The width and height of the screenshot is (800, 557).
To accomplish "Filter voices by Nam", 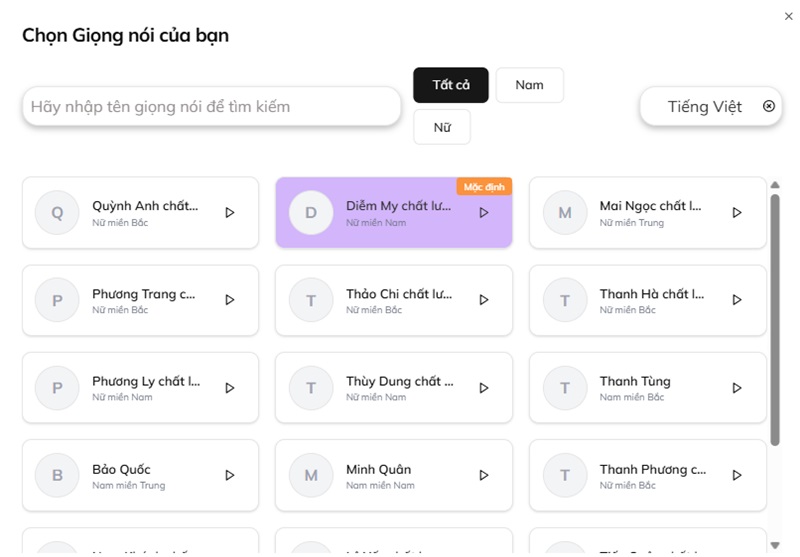I will tap(530, 85).
